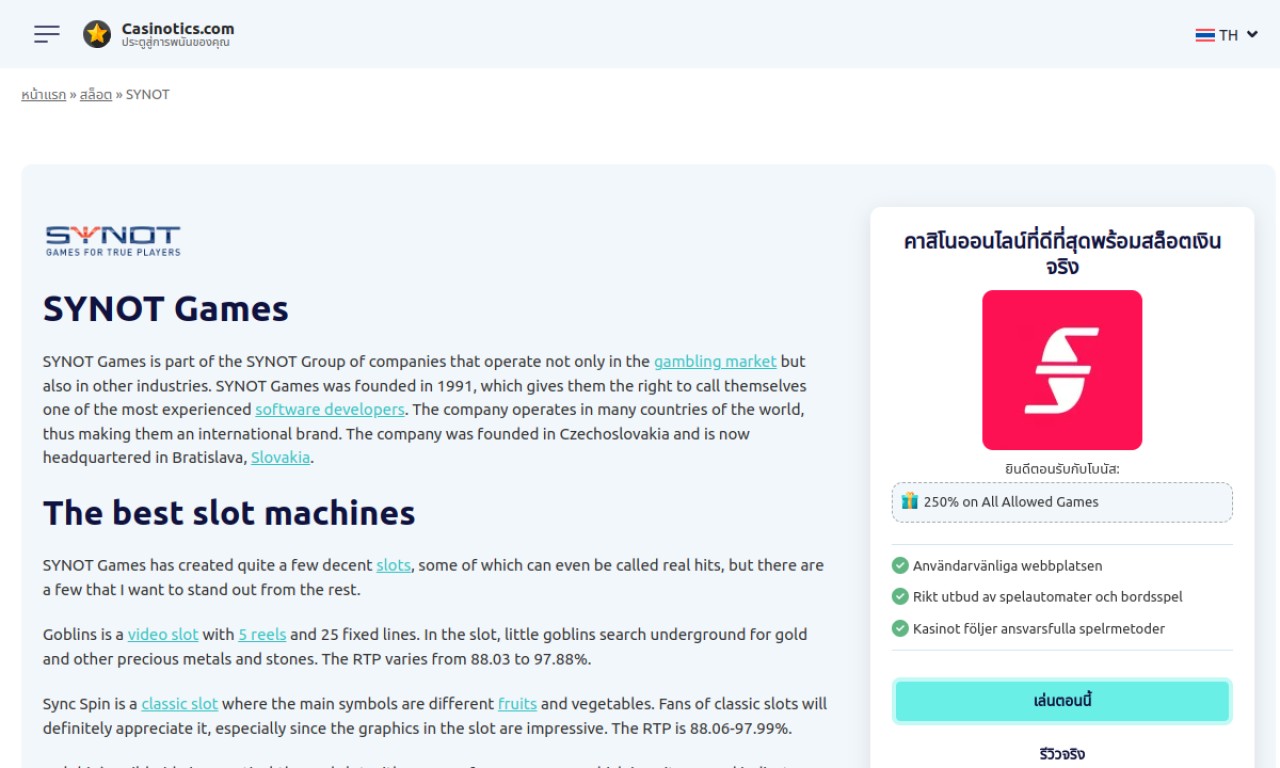
Task: Click checkmark beside Rikt utbud av spelautomater
Action: (900, 596)
